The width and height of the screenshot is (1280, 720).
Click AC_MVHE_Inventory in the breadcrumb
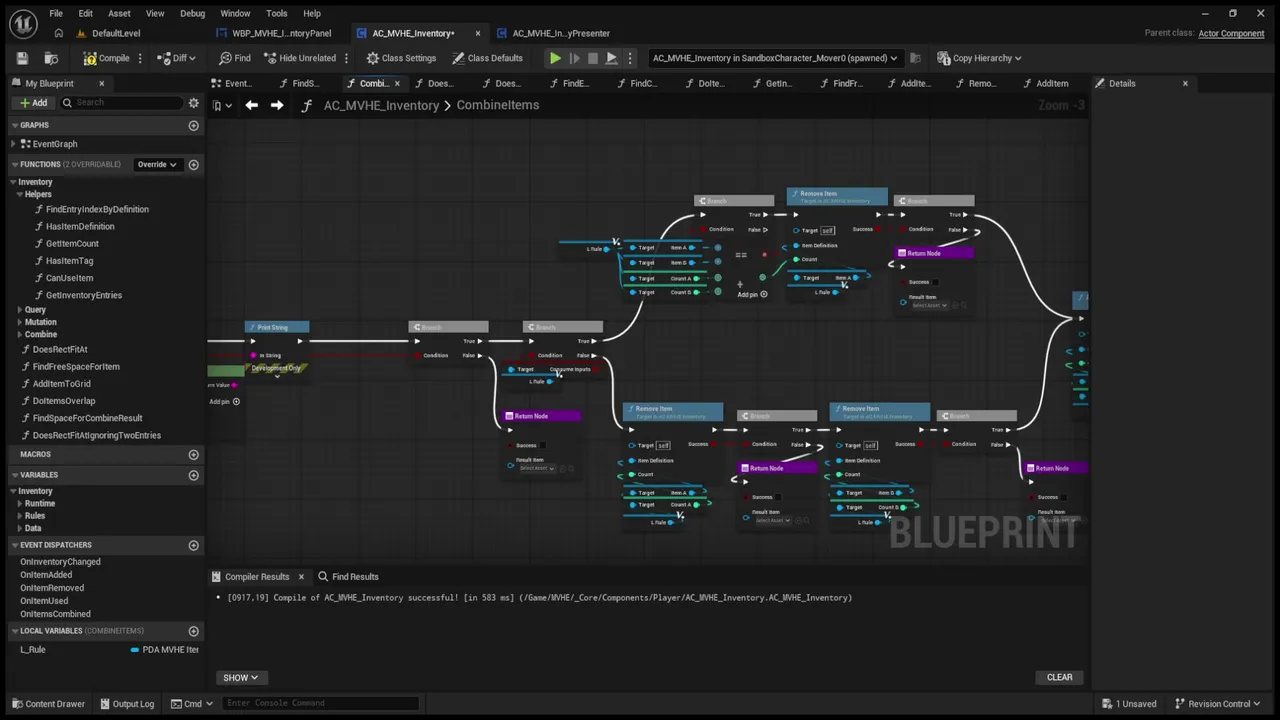[x=381, y=105]
